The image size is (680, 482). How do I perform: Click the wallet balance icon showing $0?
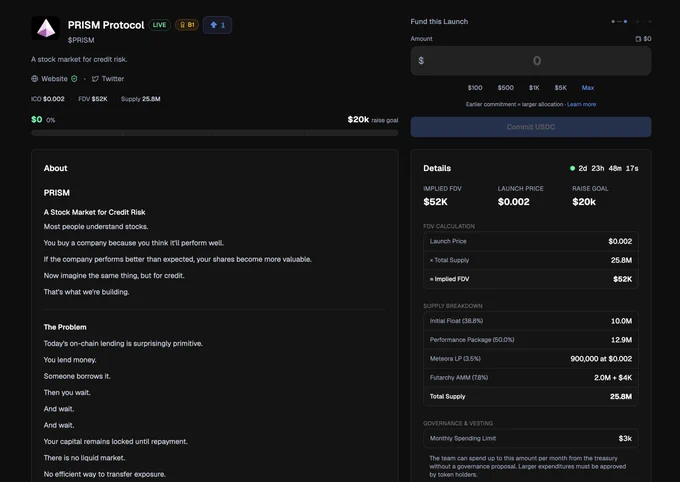click(x=638, y=39)
